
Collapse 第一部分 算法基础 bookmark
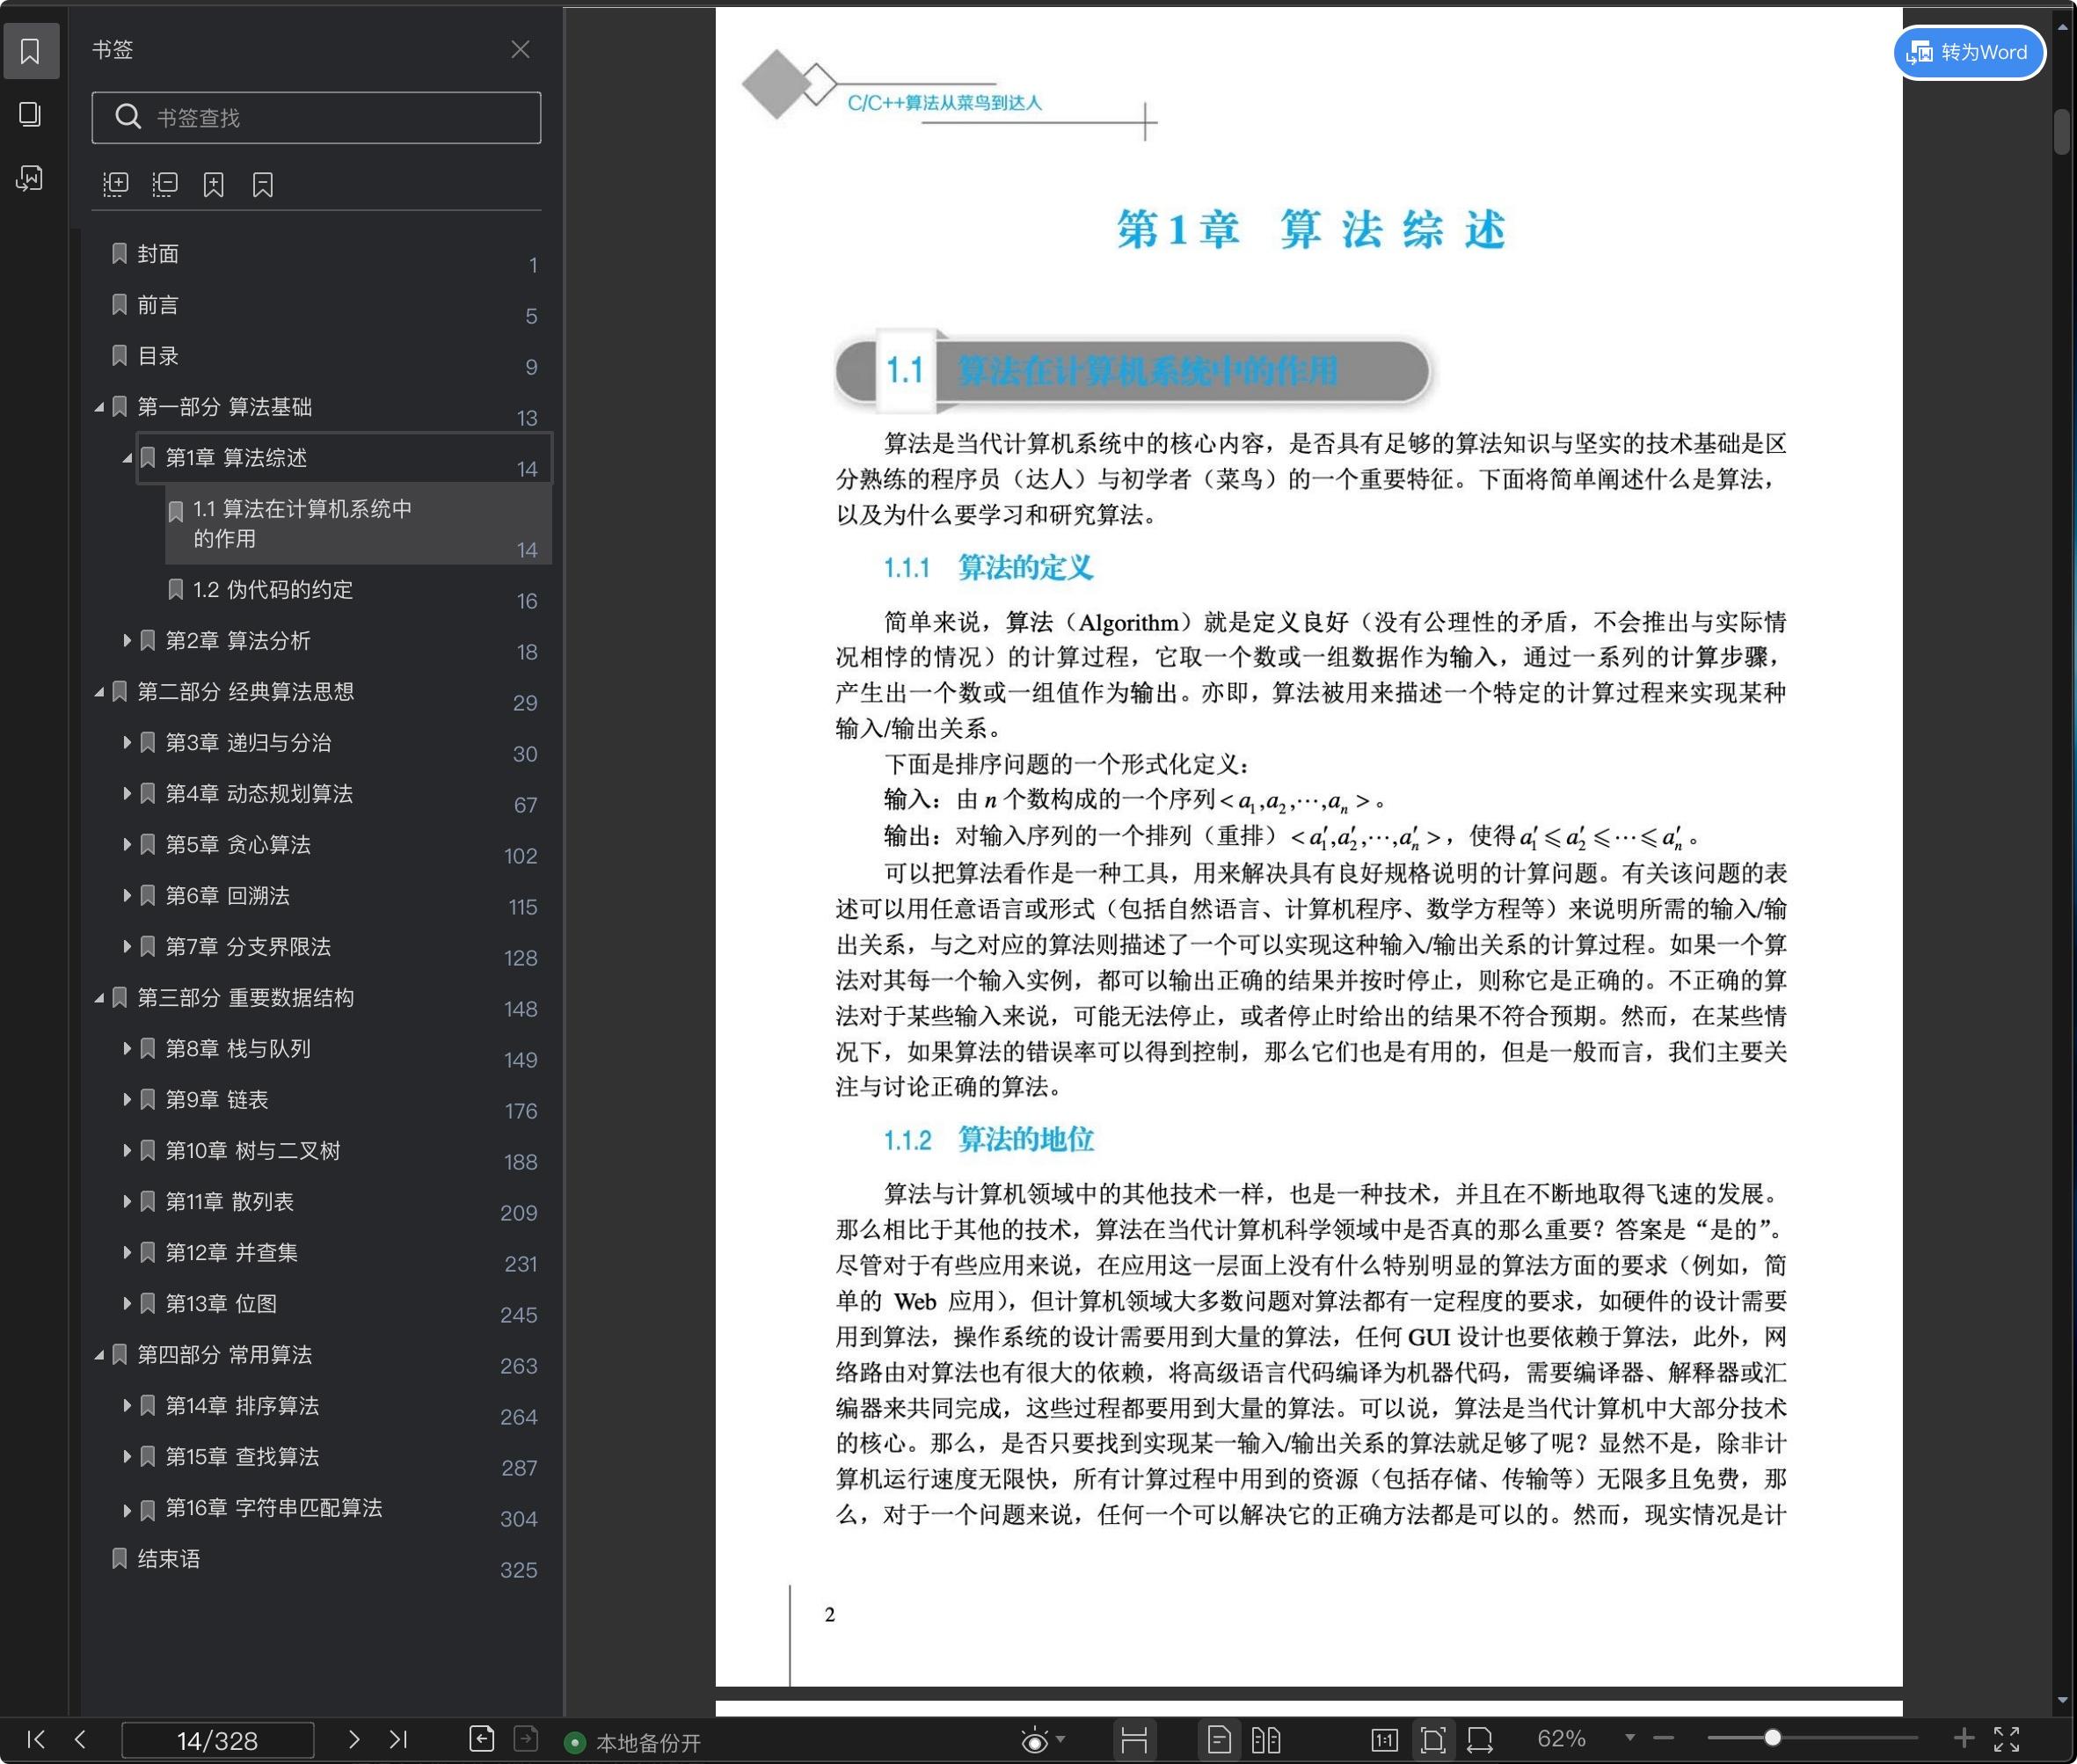tap(99, 407)
